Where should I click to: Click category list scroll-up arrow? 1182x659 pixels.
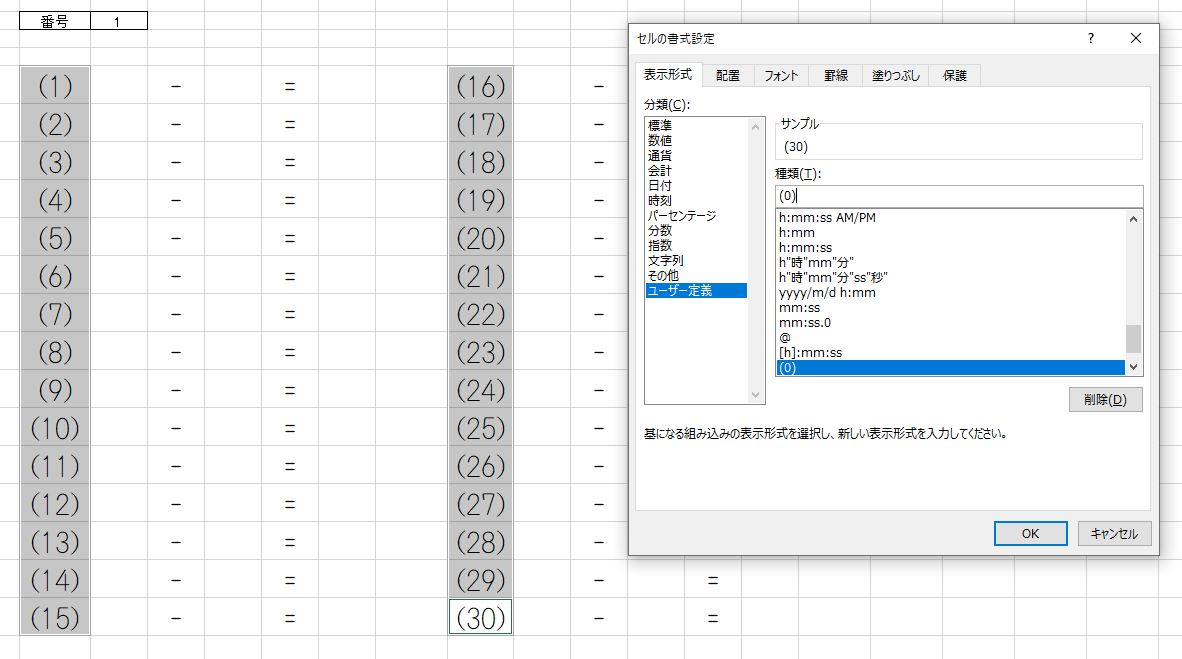coord(755,127)
